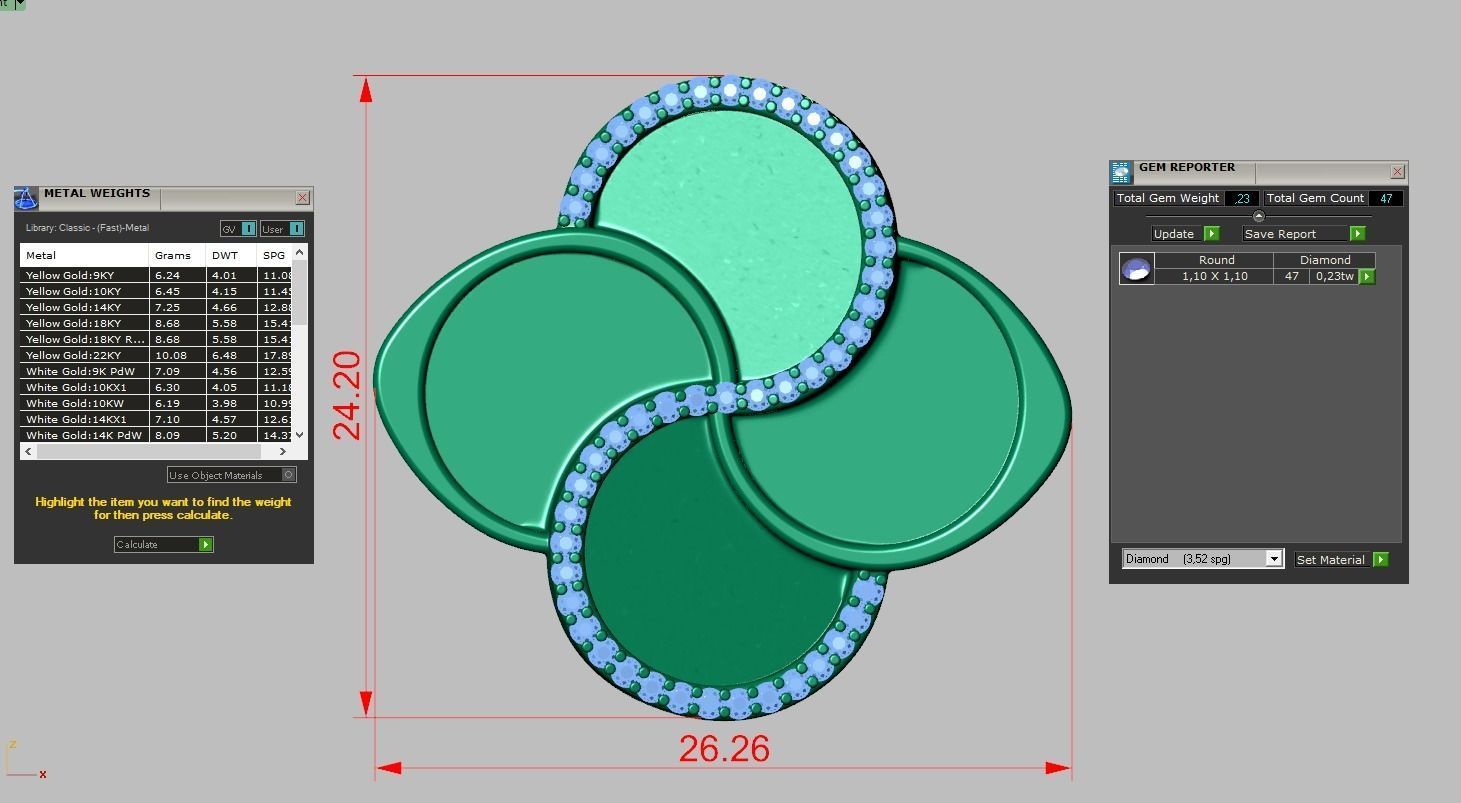Select the White Gold:14K PdW row
This screenshot has width=1461, height=803.
tap(156, 435)
